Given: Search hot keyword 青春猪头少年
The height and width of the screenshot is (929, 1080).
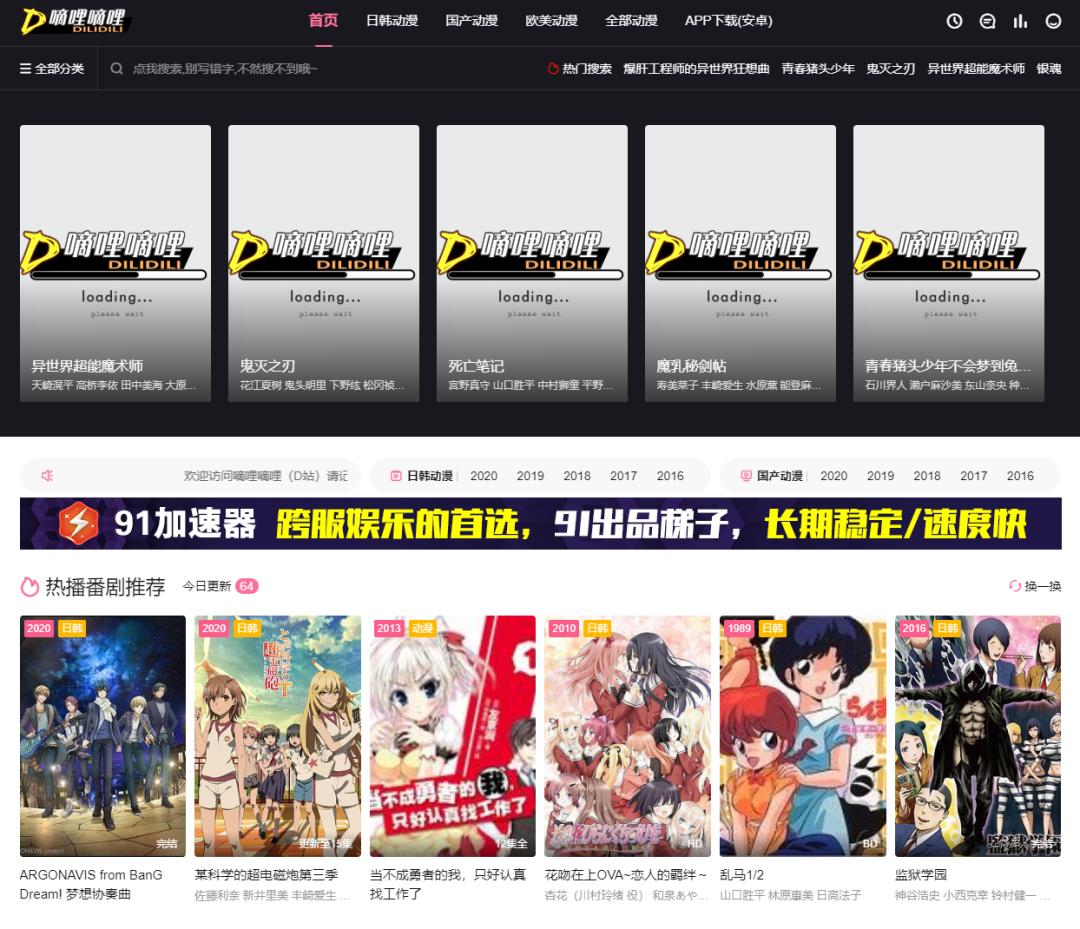Looking at the screenshot, I should click(x=818, y=69).
